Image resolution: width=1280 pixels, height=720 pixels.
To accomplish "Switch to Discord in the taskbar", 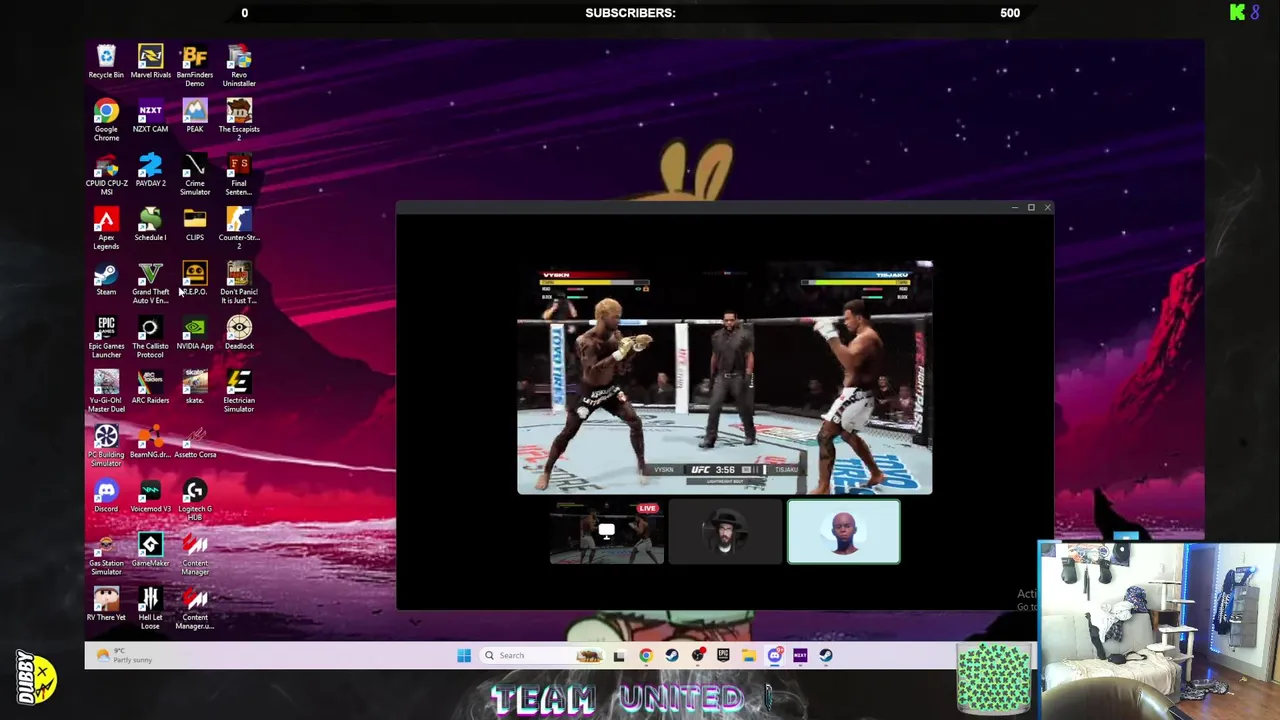I will point(775,656).
